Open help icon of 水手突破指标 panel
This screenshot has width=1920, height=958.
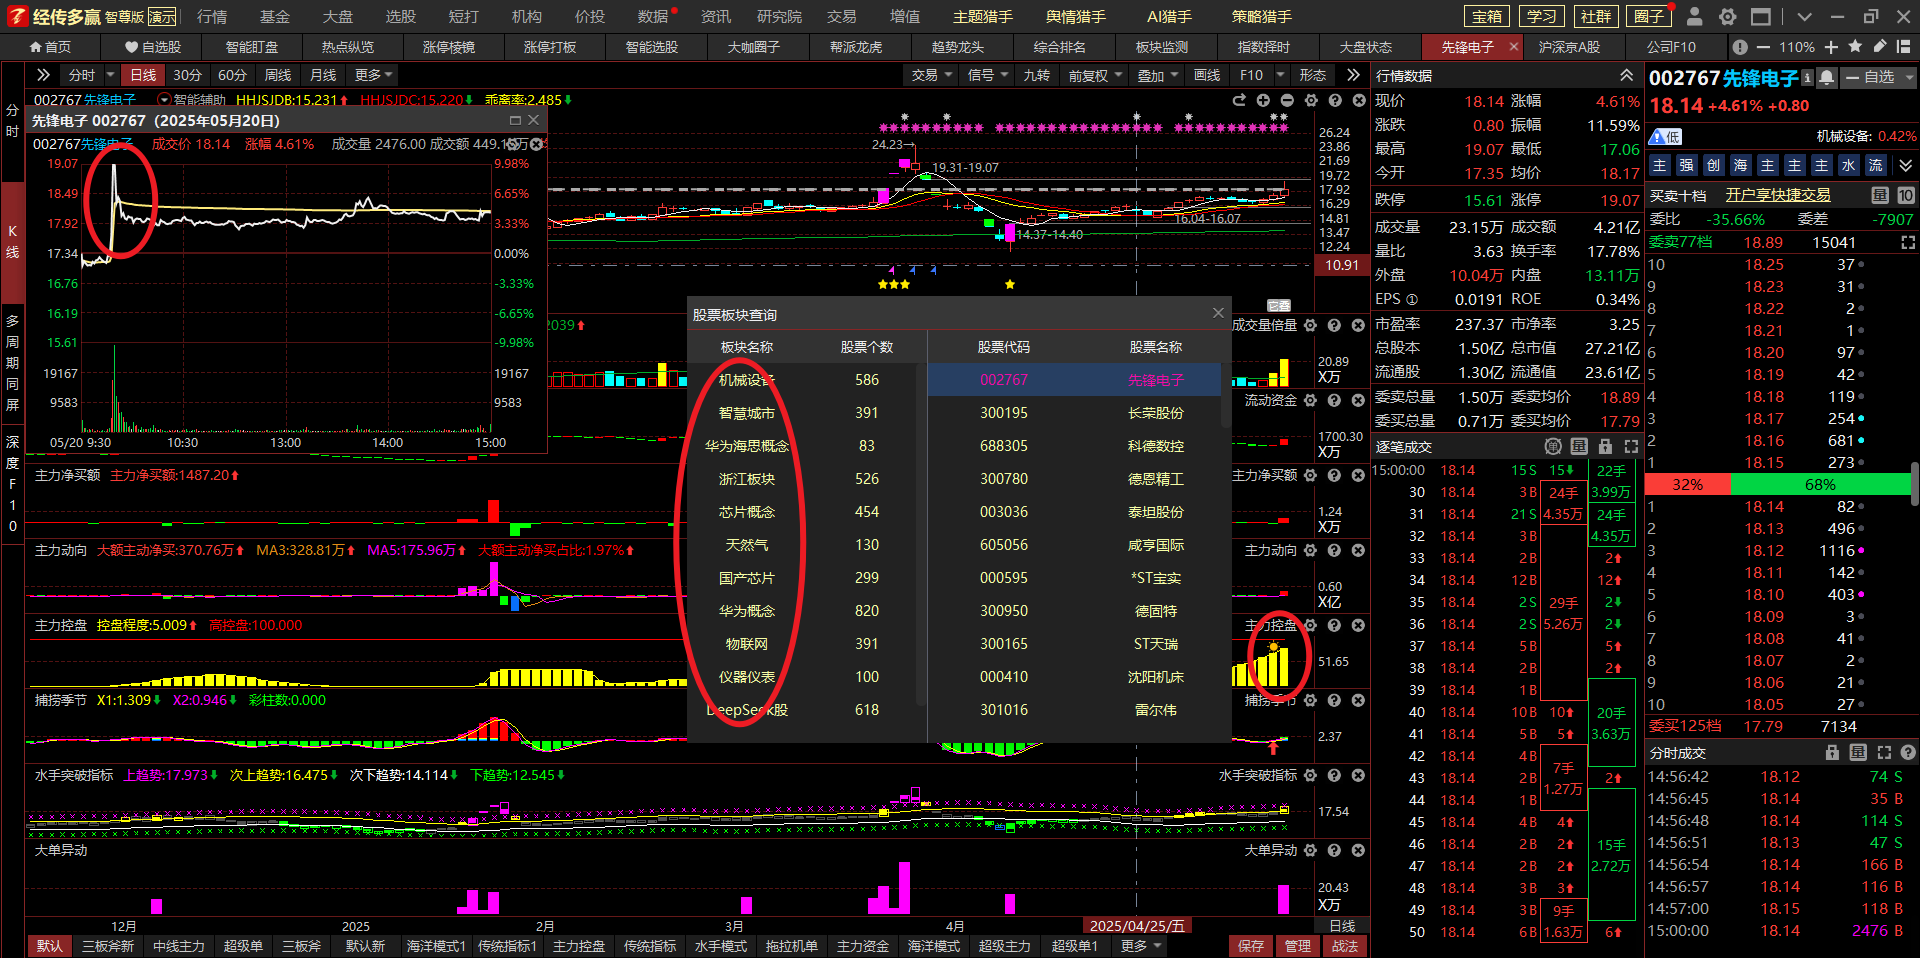pos(1334,775)
